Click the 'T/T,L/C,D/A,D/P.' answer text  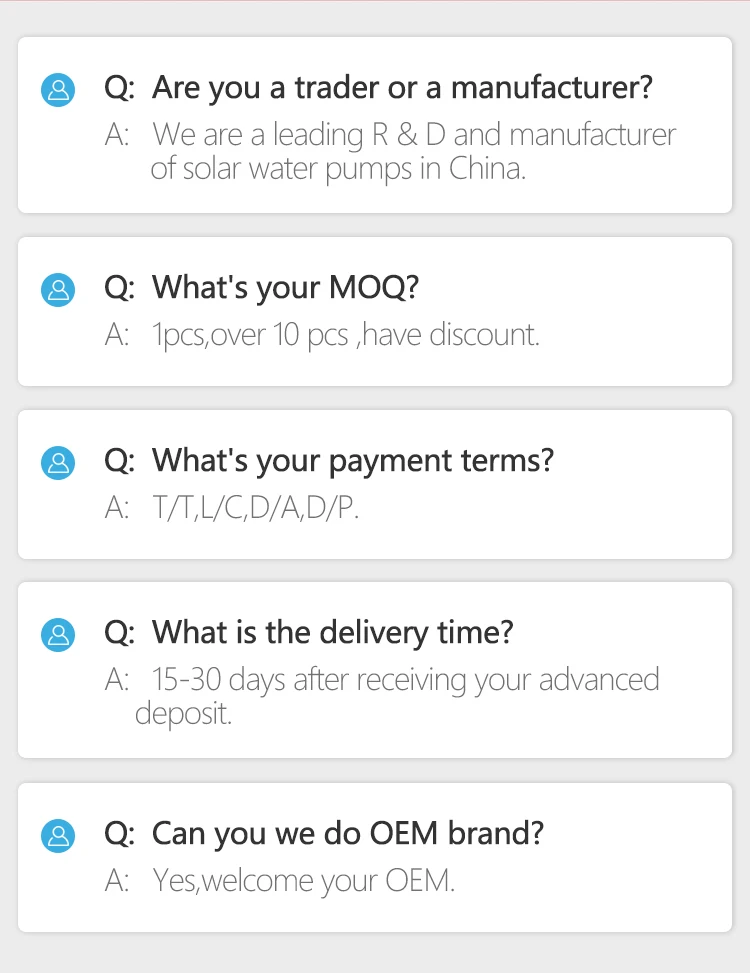pyautogui.click(x=255, y=508)
